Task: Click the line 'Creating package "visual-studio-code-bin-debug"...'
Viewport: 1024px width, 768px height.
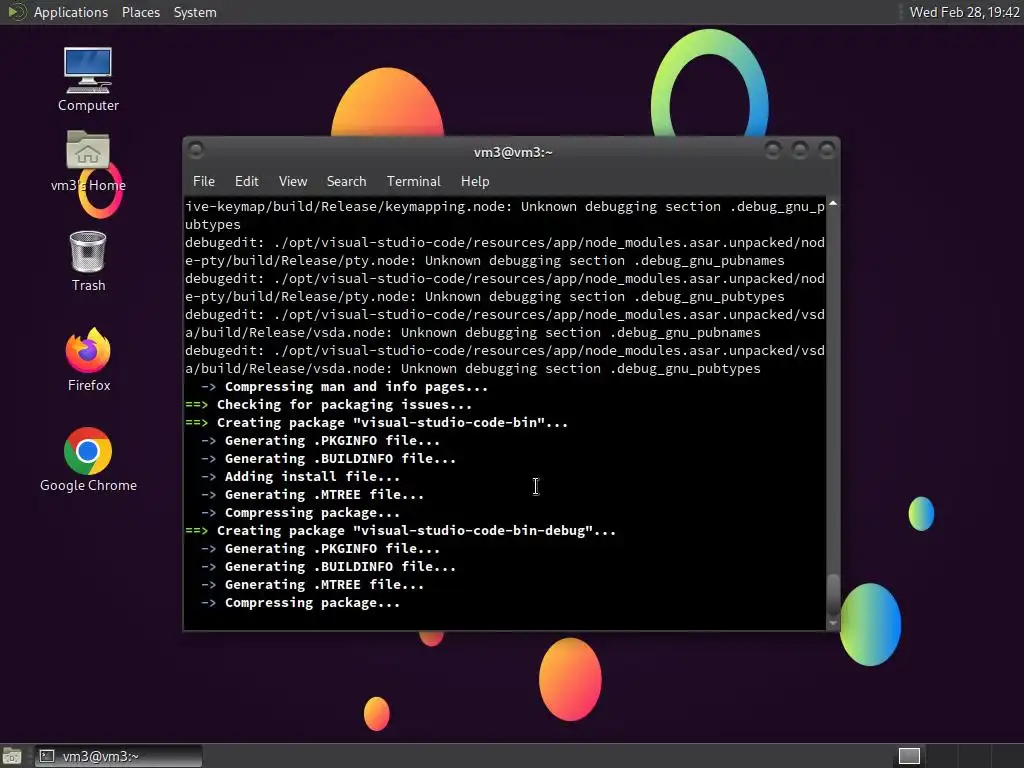Action: 400,530
